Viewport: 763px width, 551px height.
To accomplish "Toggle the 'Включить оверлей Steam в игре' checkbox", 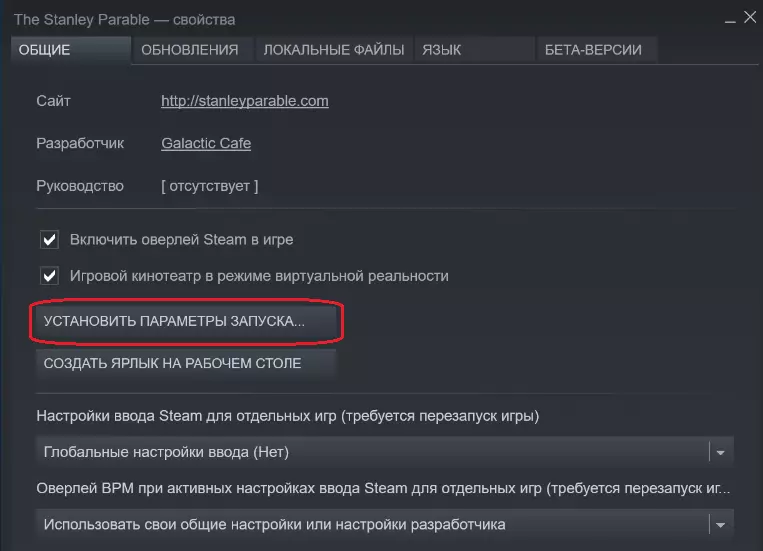I will [48, 240].
